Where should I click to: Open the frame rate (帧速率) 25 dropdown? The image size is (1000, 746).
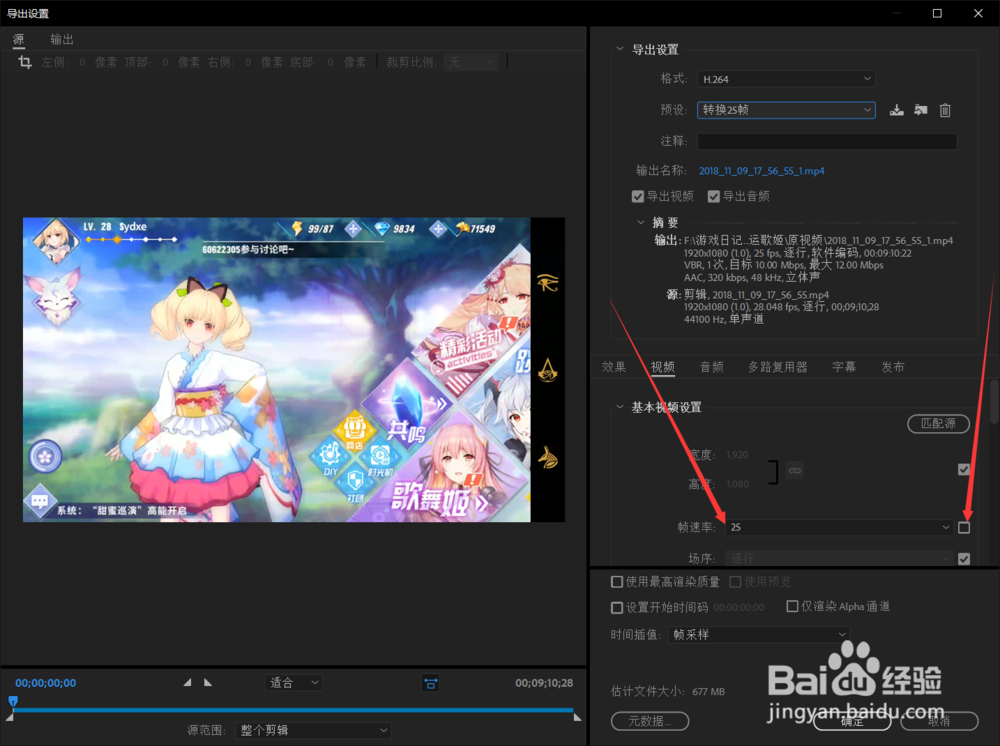tap(839, 527)
